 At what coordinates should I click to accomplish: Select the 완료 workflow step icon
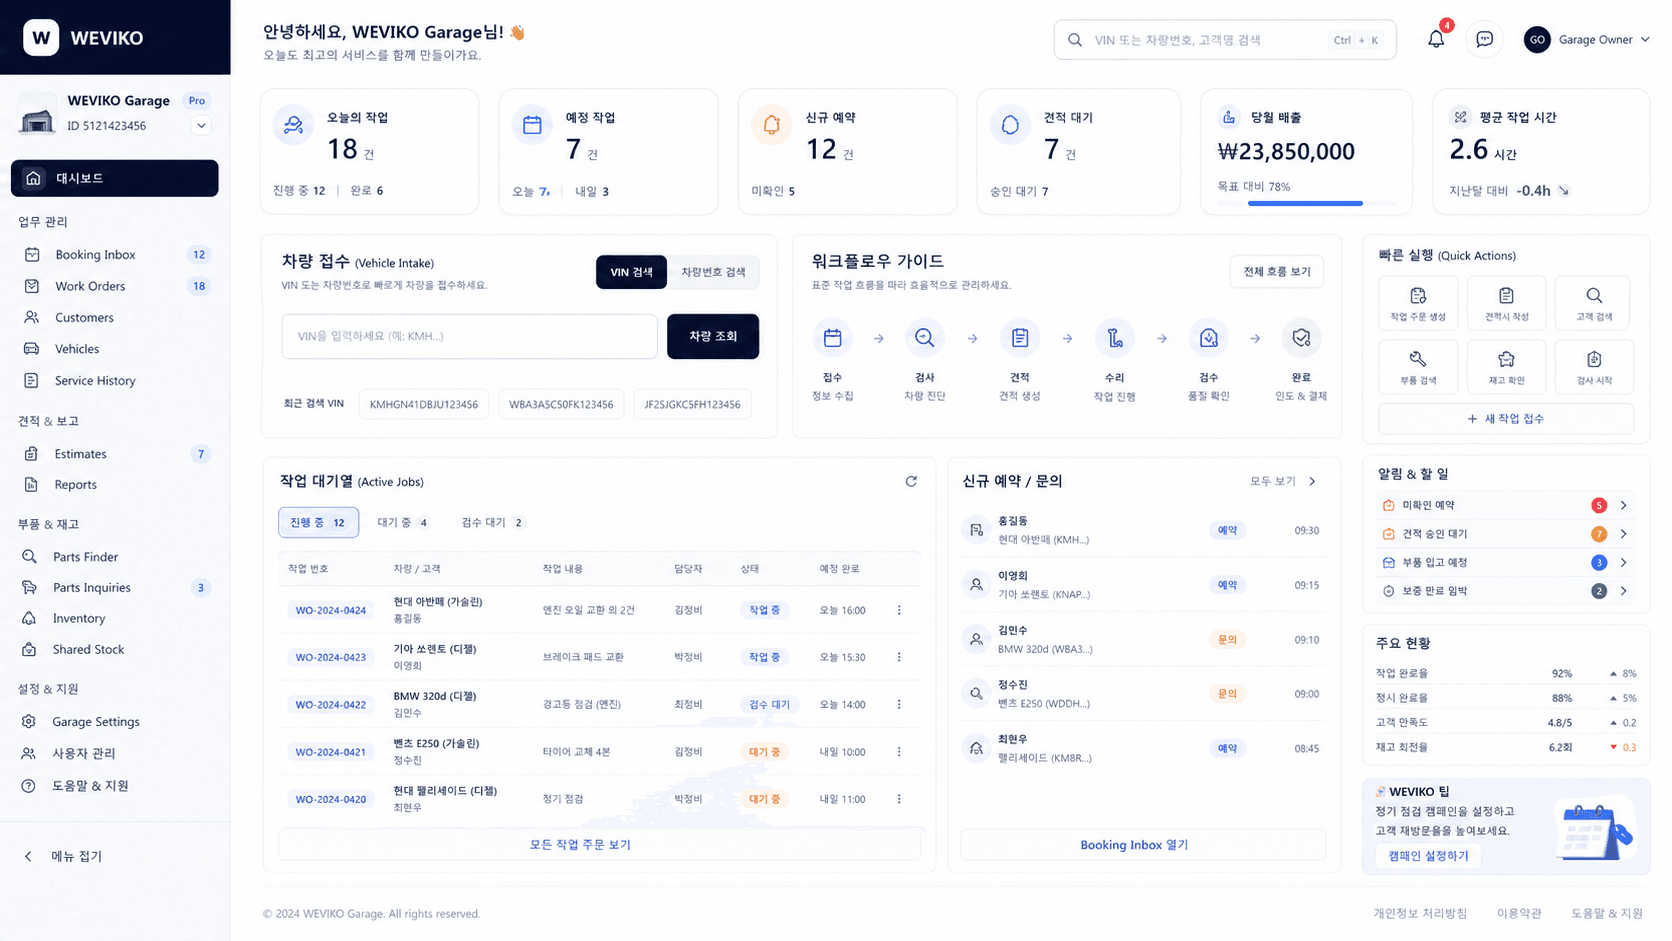click(1301, 338)
